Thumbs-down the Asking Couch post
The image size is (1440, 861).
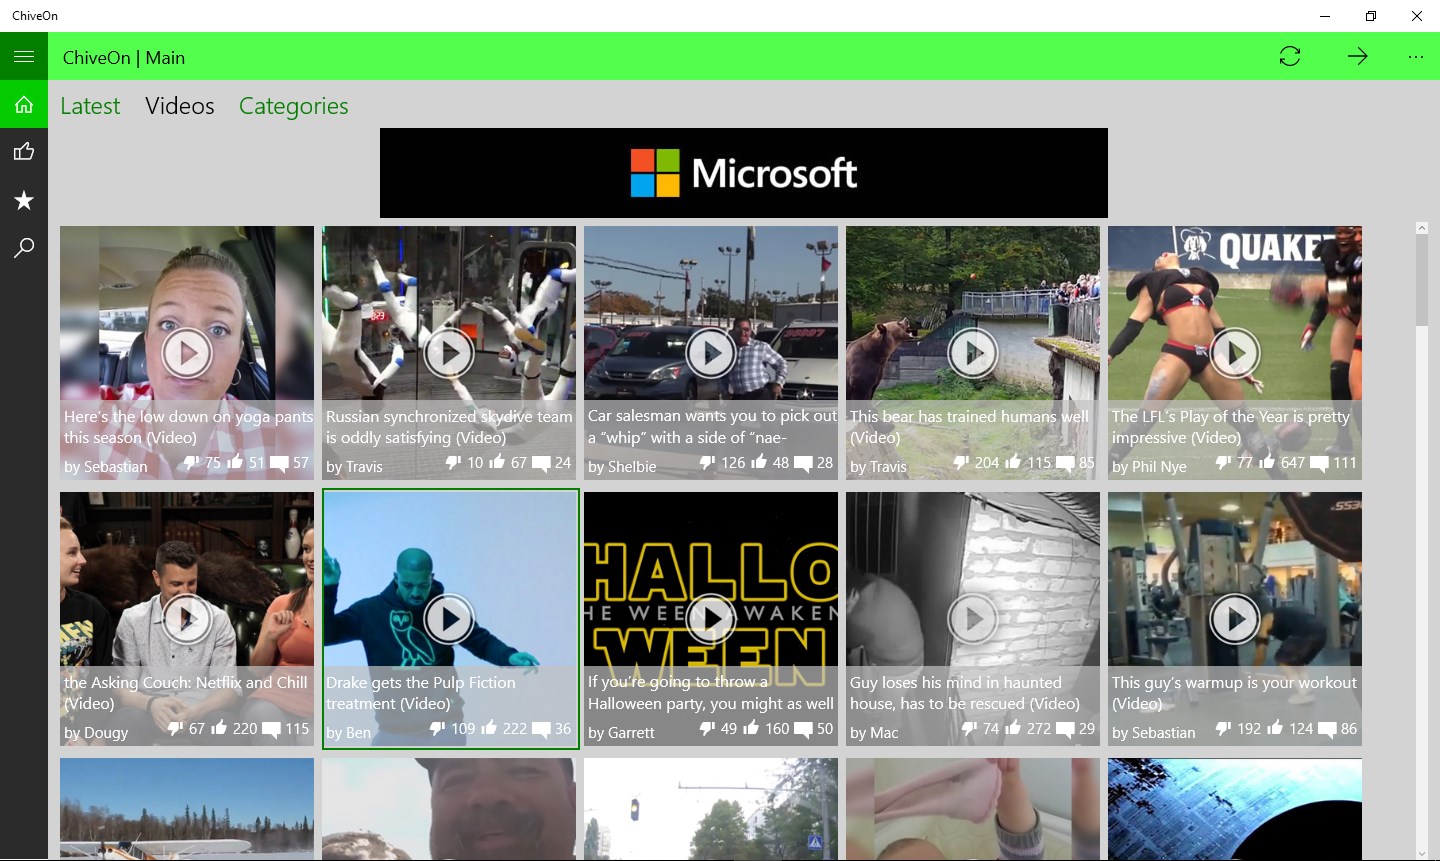point(175,728)
